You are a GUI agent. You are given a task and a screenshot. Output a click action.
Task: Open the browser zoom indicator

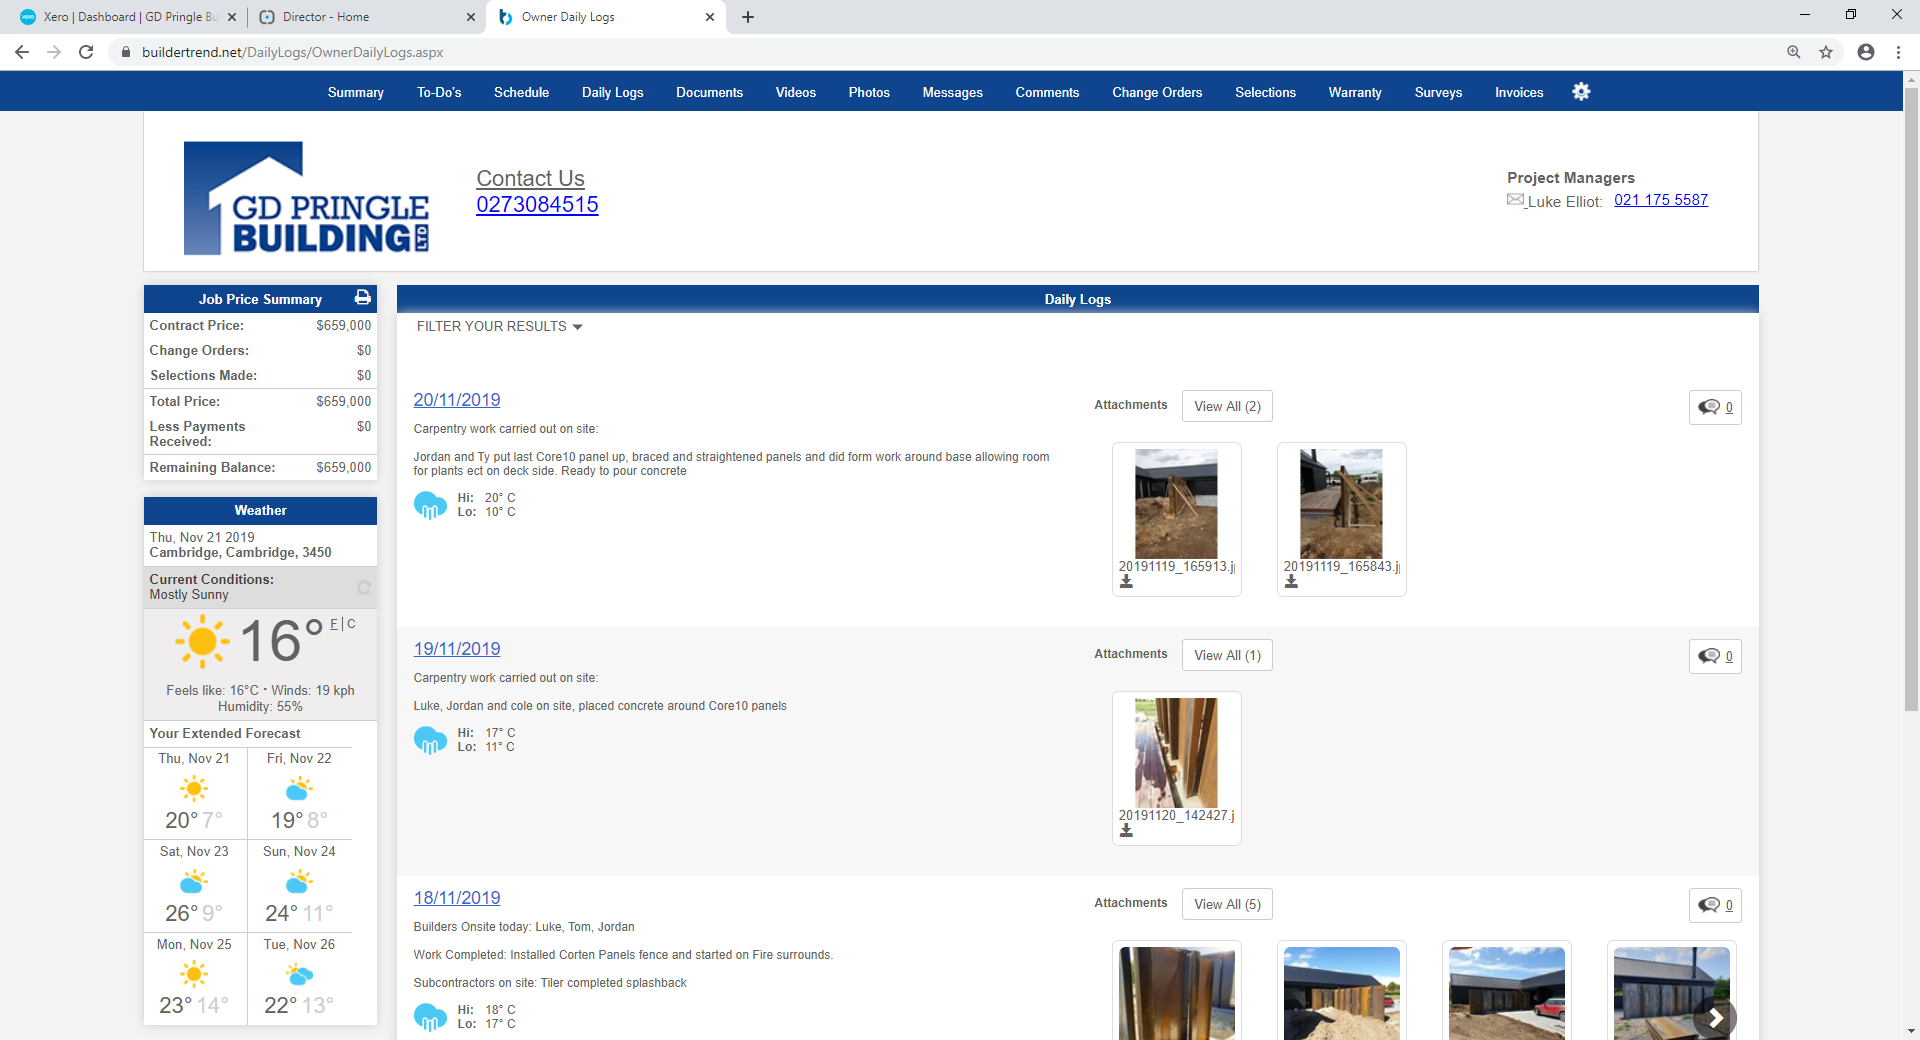(1794, 52)
